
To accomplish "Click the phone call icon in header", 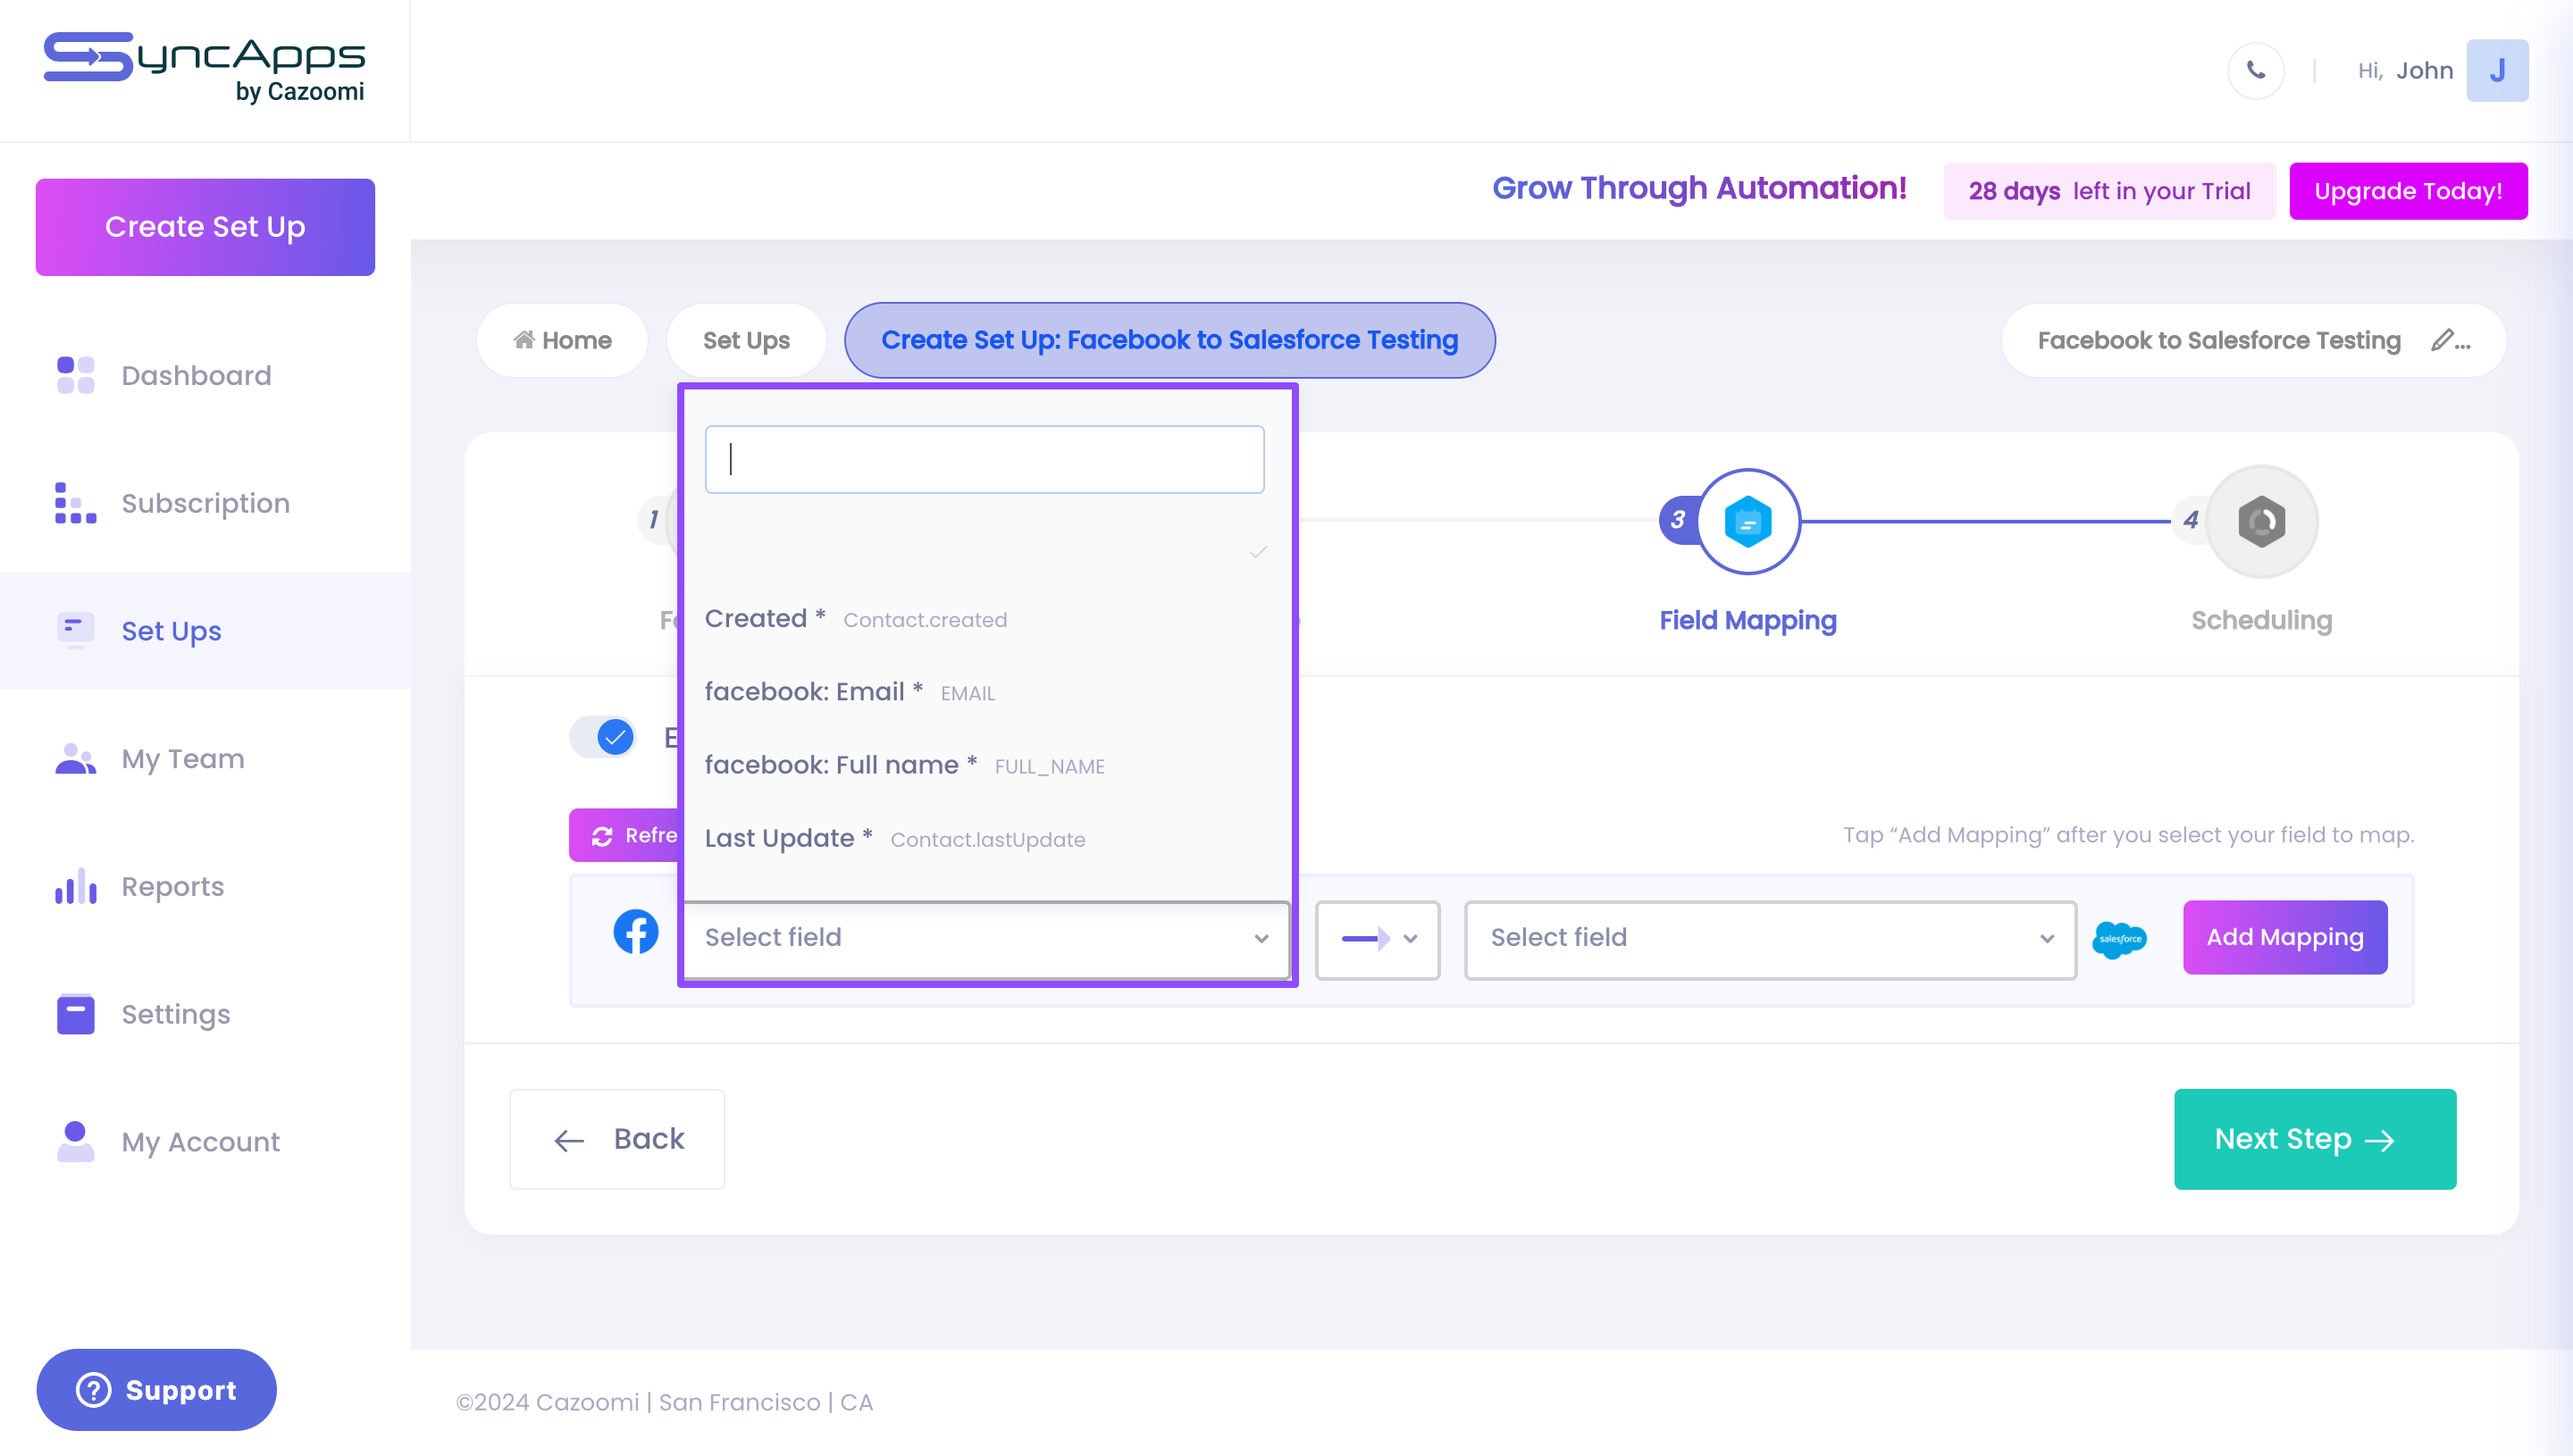I will 2255,70.
